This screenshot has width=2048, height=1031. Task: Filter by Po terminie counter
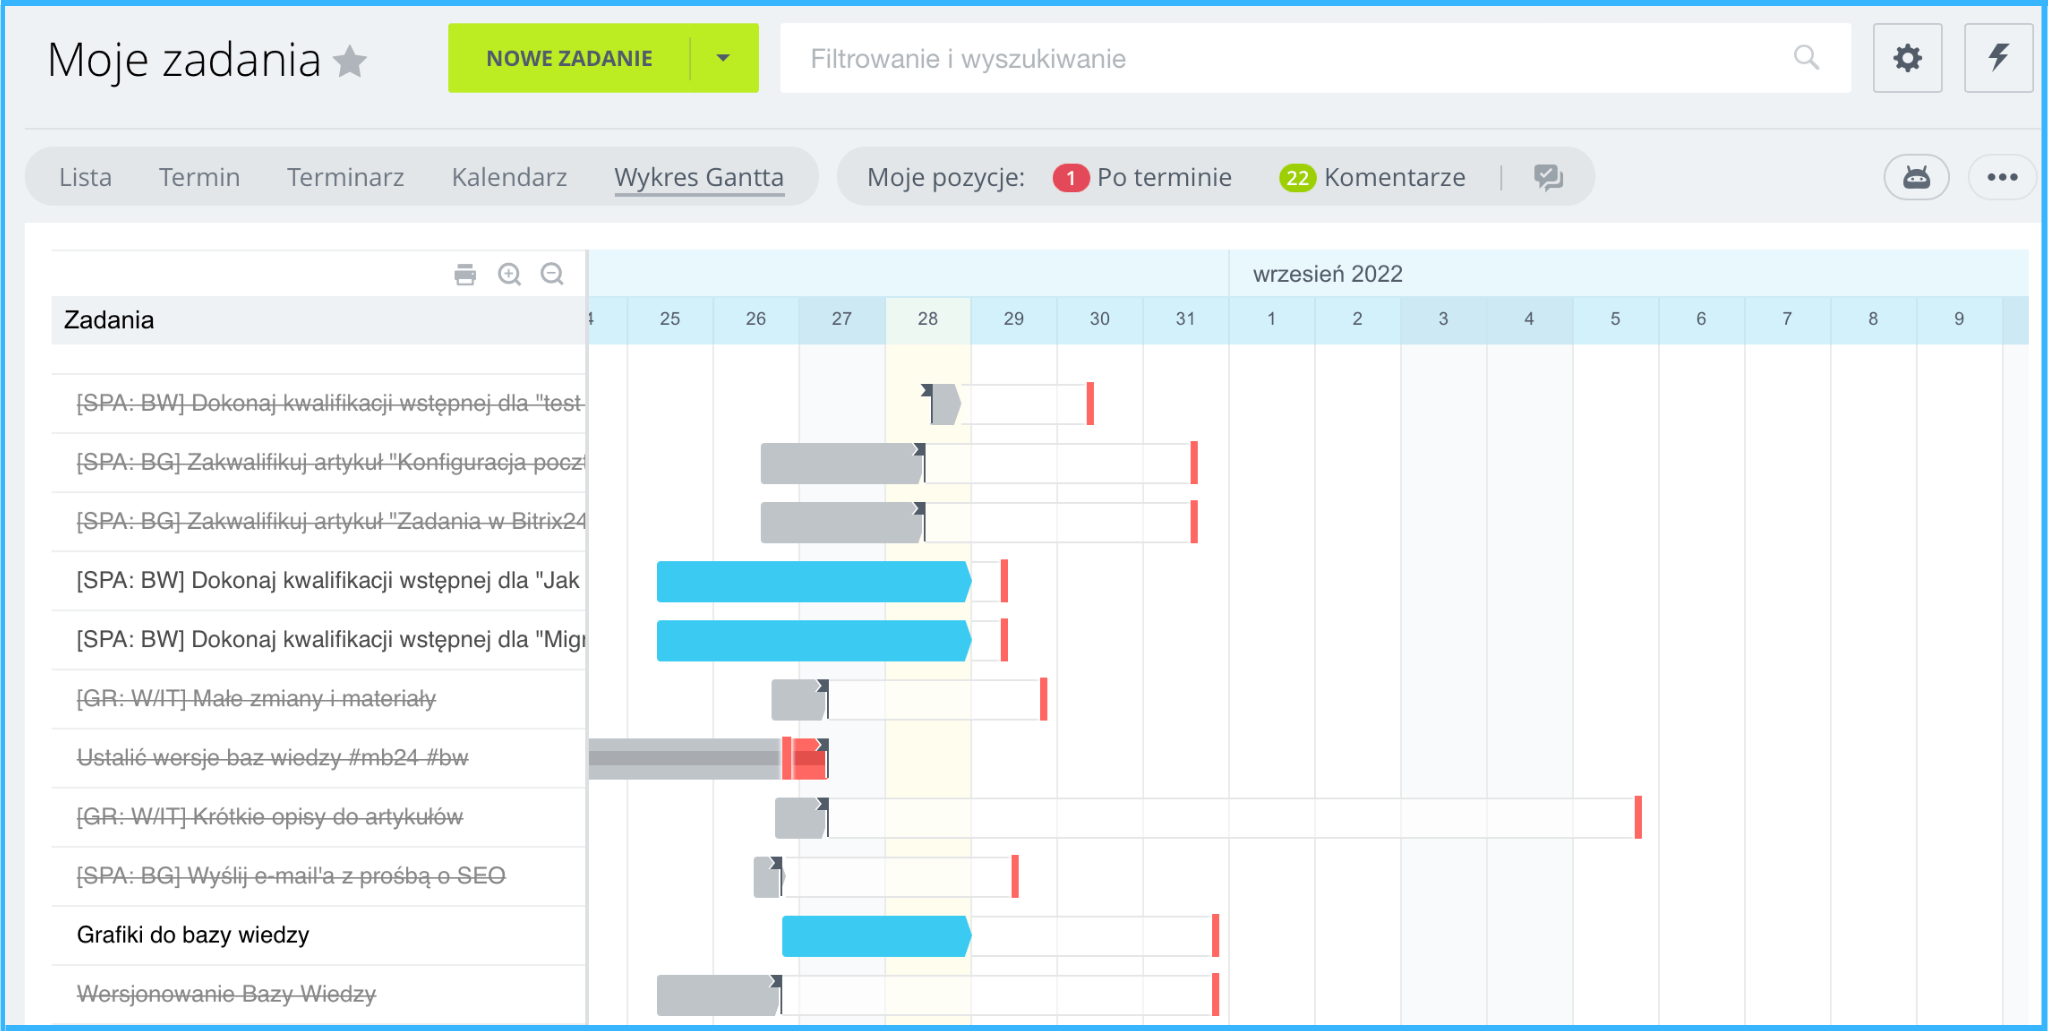tap(1143, 177)
